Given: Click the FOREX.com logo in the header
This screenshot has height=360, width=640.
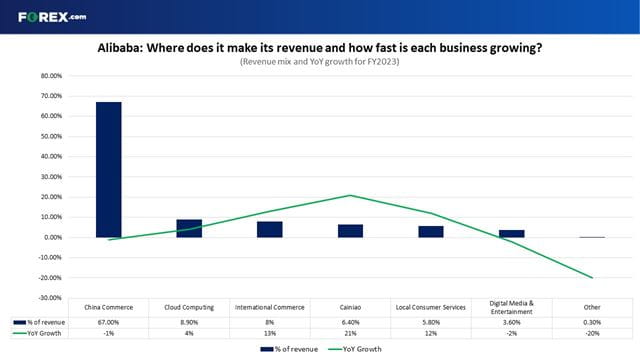Looking at the screenshot, I should [52, 17].
